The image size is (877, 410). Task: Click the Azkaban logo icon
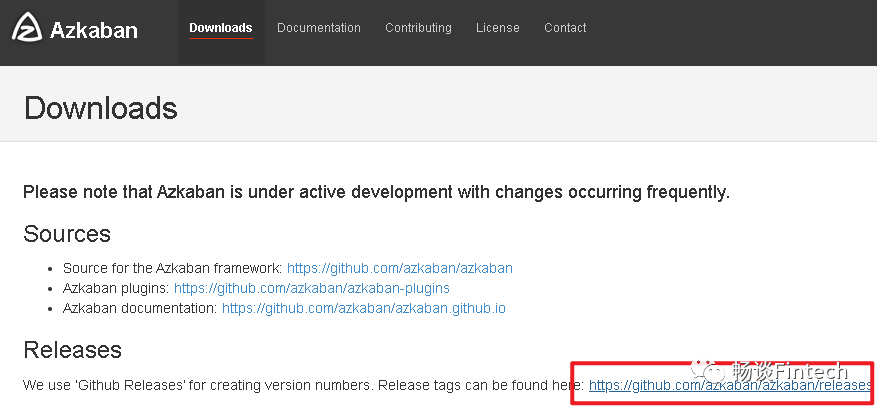(x=26, y=29)
